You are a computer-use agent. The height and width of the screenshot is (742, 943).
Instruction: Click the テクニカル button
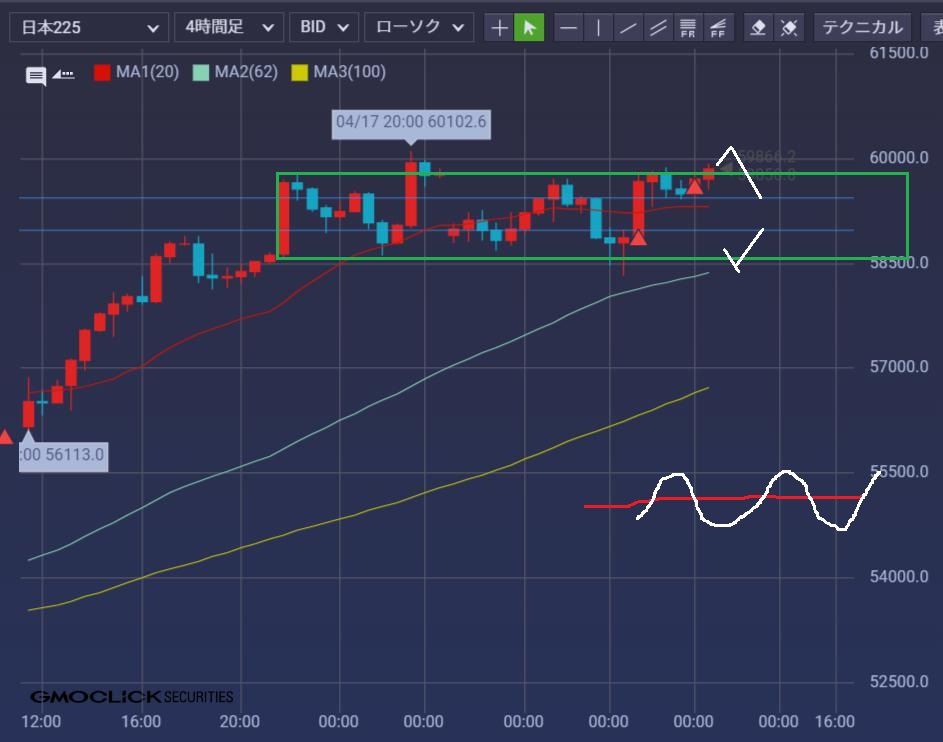(862, 27)
